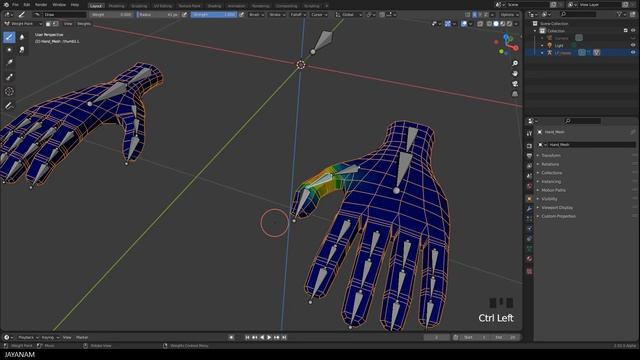Open the Material properties tab

(x=529, y=259)
